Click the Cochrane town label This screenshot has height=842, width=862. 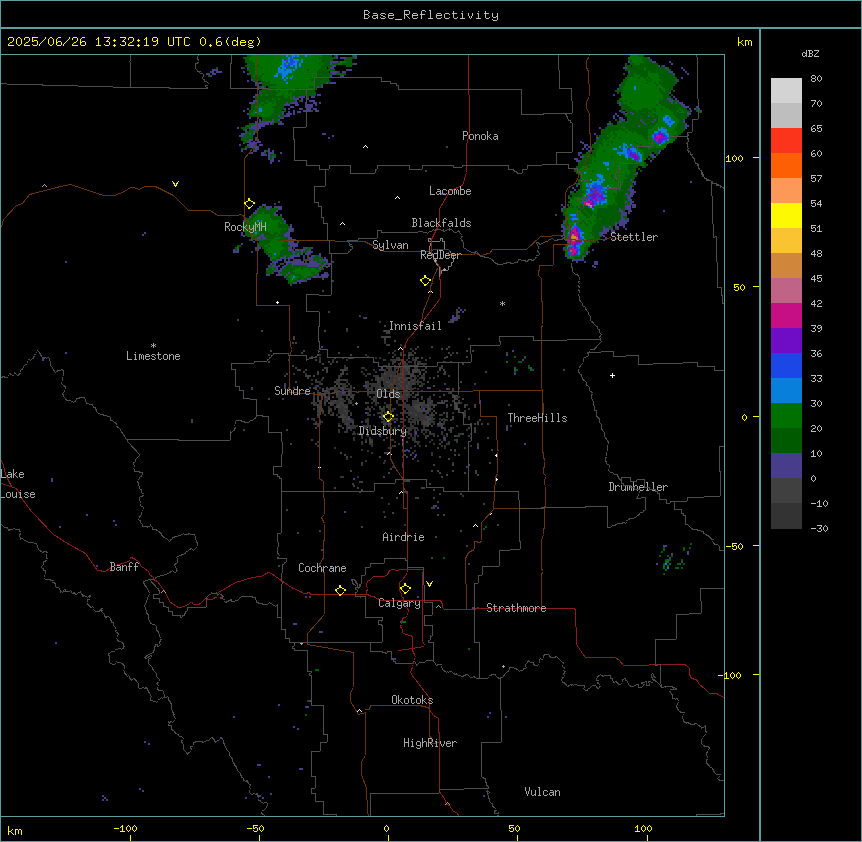(x=322, y=568)
